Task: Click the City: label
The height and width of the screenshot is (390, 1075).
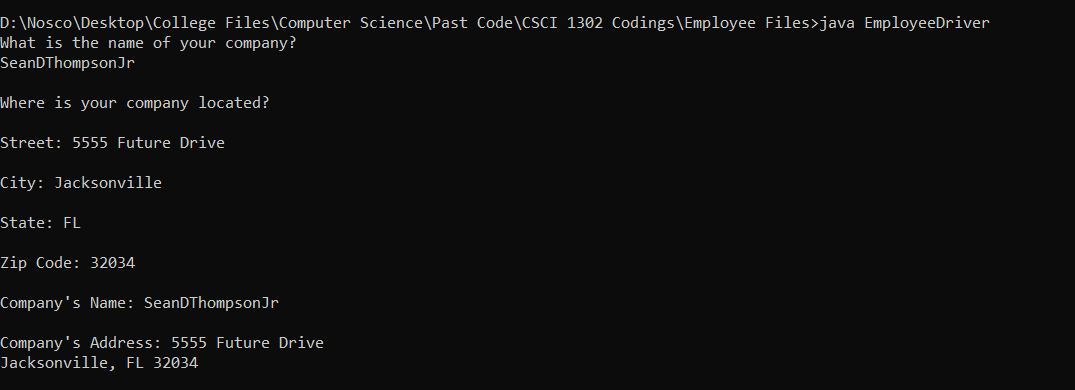Action: click(23, 183)
